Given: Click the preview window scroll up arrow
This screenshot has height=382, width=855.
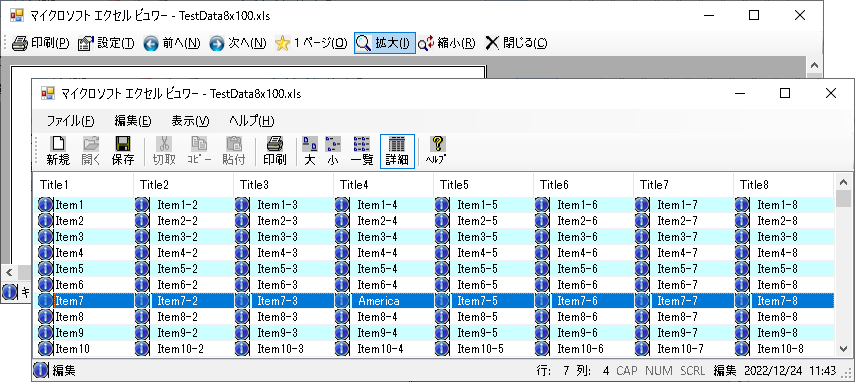Looking at the screenshot, I should (814, 65).
